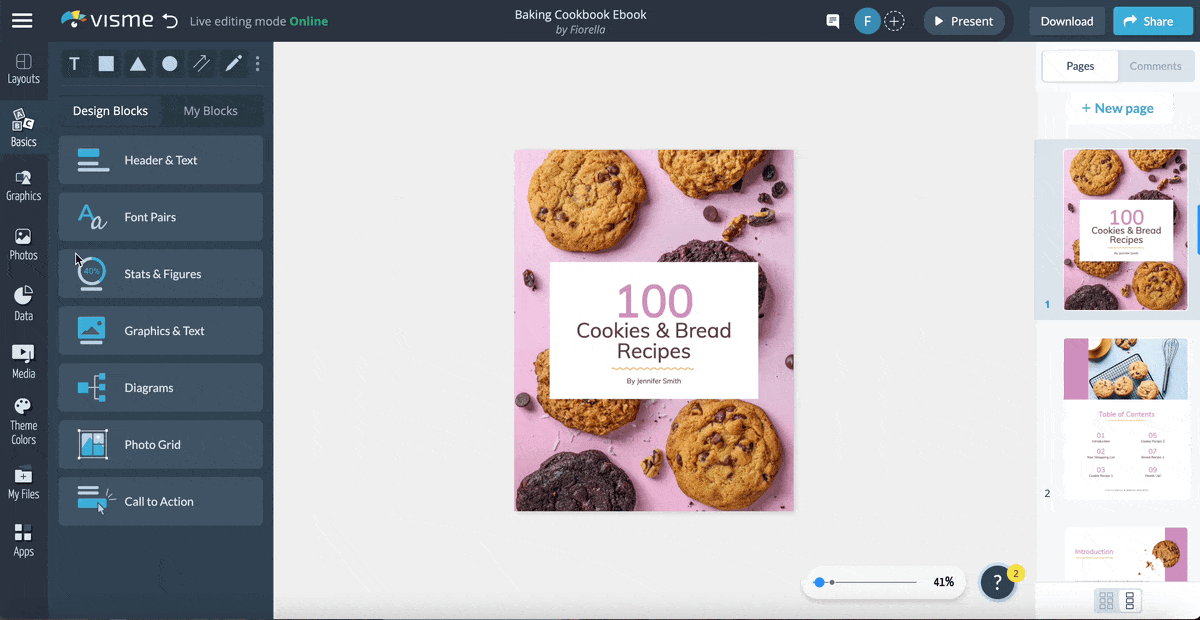Select the Text tool
This screenshot has height=620, width=1200.
74,63
